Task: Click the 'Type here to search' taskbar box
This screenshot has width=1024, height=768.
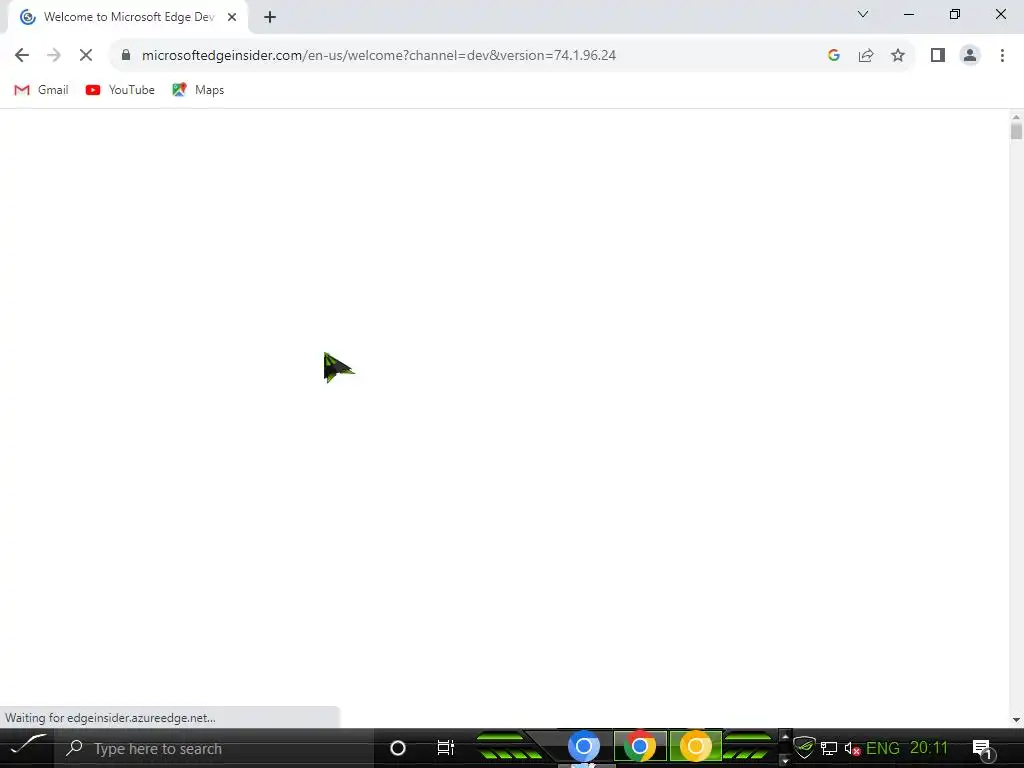Action: click(x=216, y=748)
